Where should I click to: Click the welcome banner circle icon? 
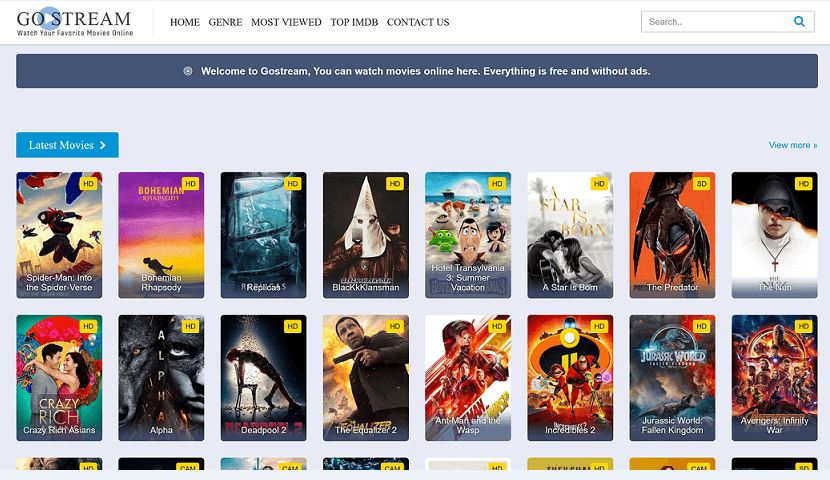coord(188,71)
